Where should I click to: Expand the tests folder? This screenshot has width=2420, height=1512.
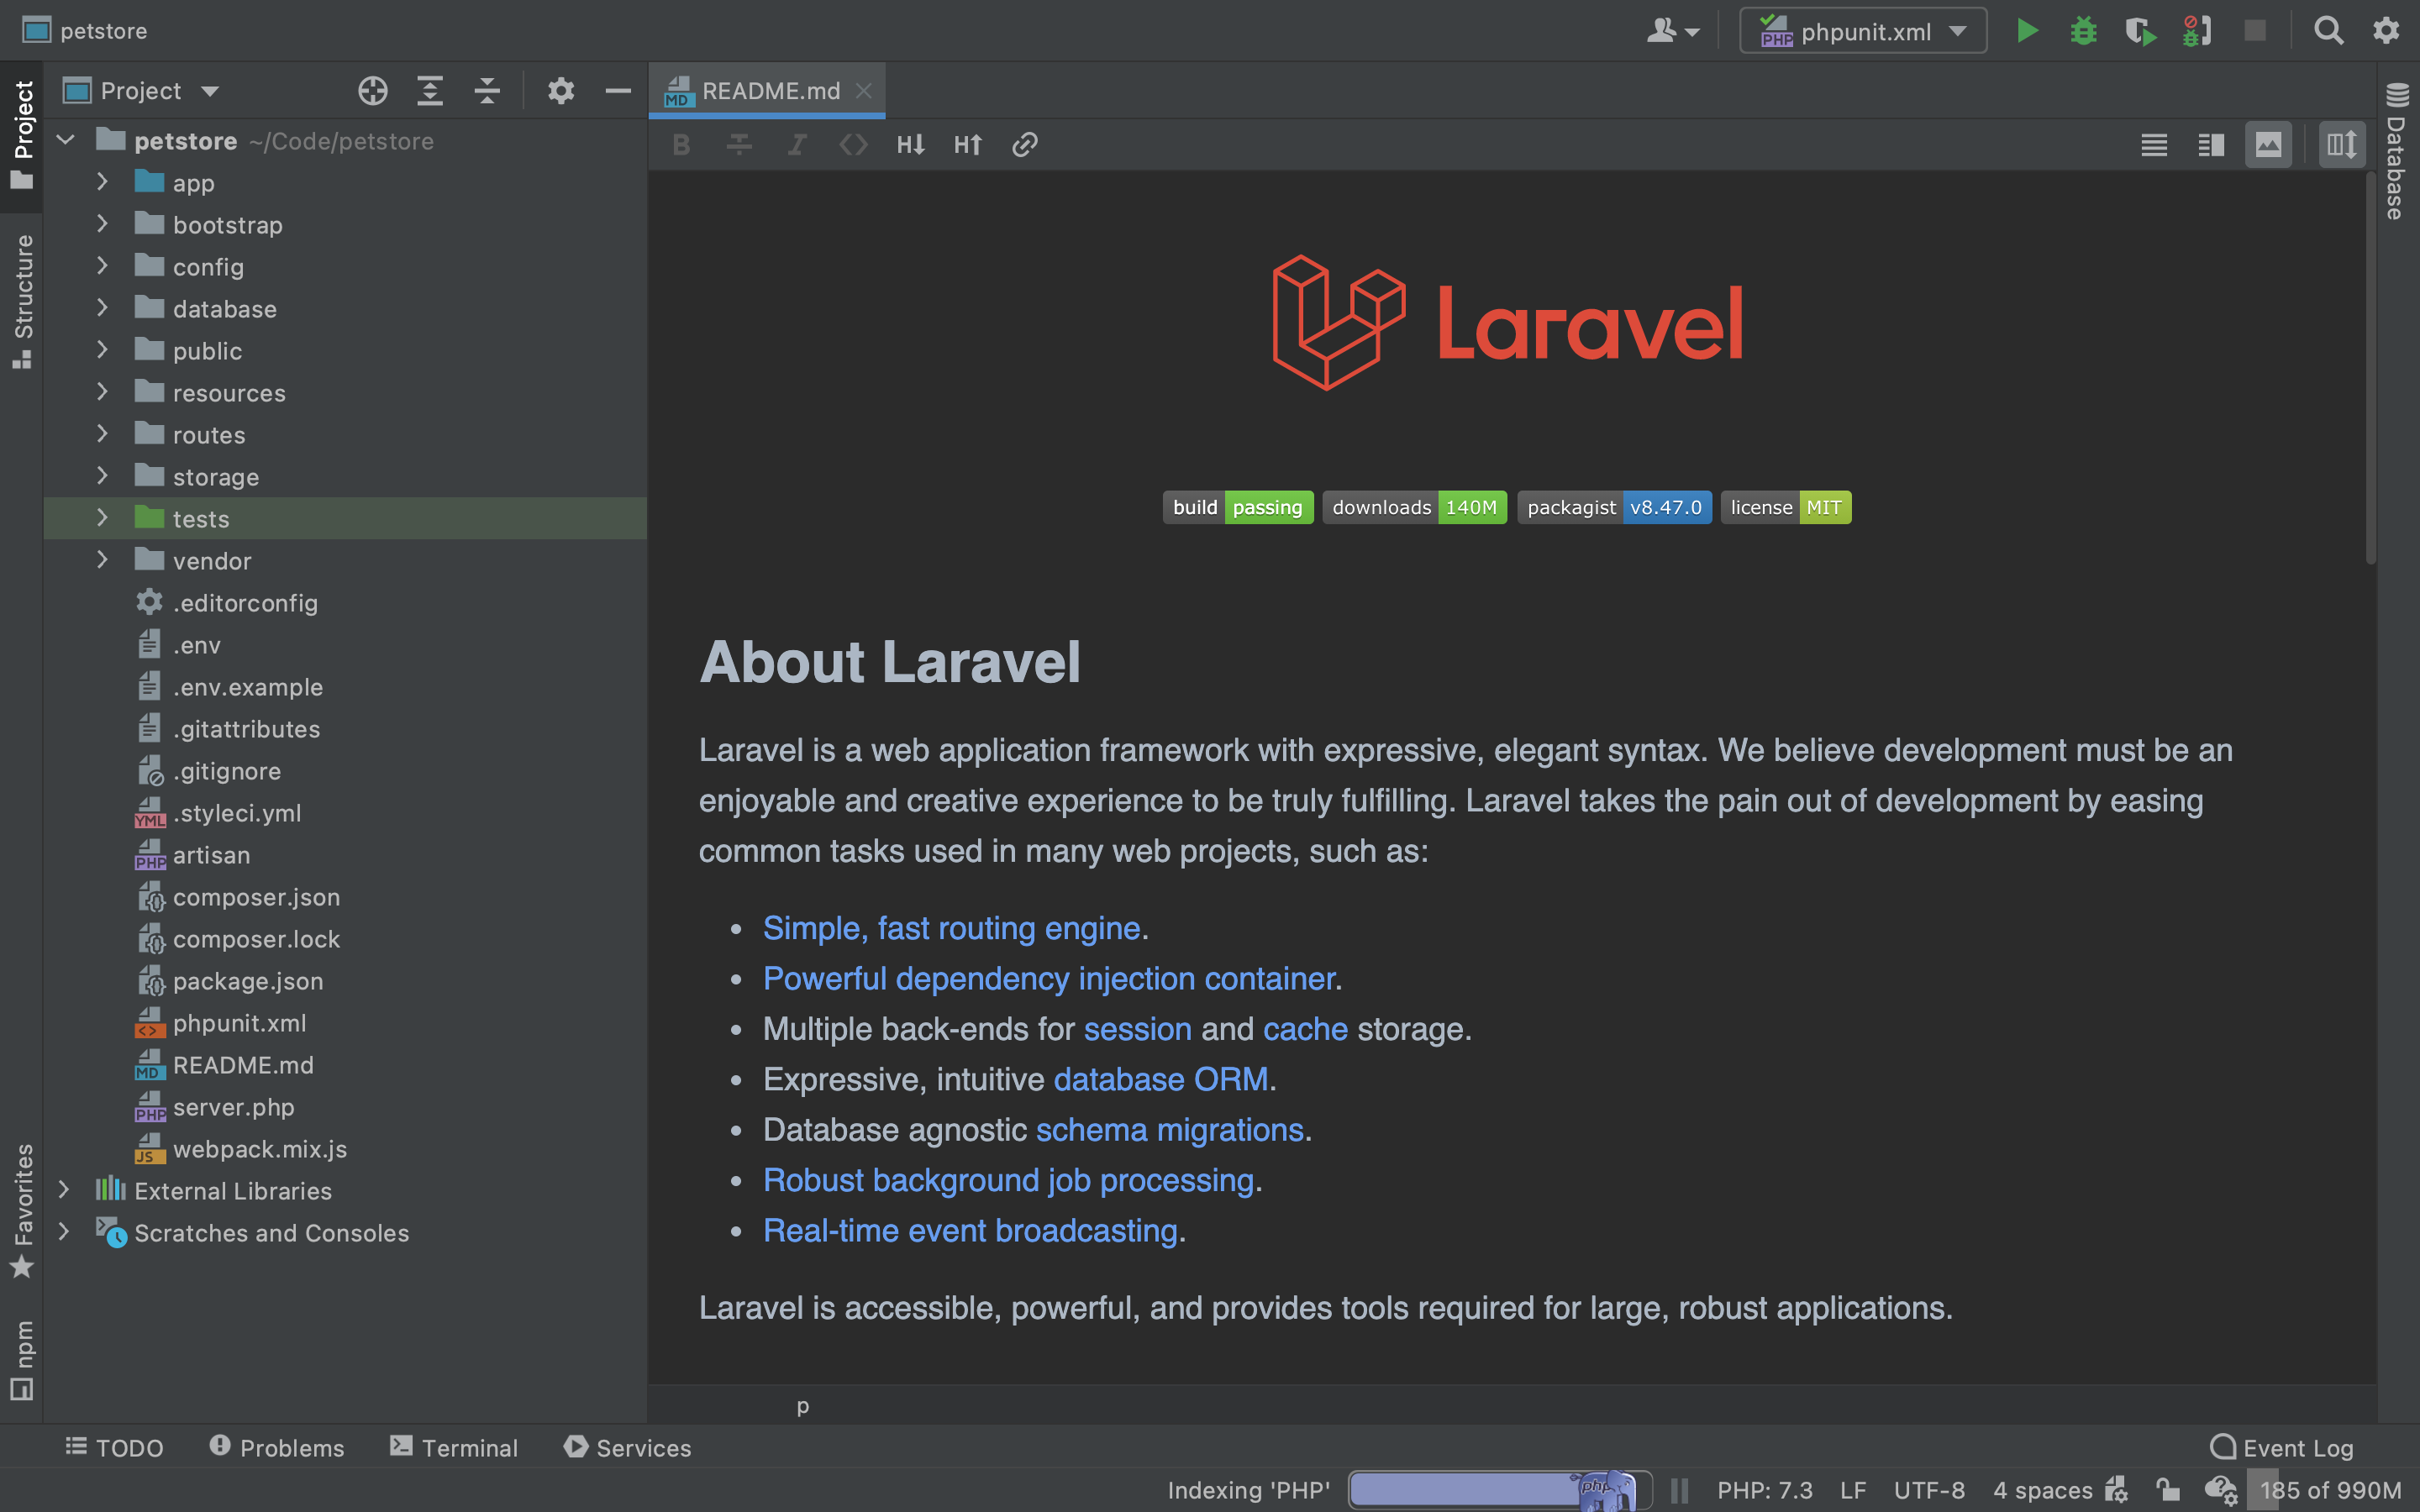click(101, 517)
